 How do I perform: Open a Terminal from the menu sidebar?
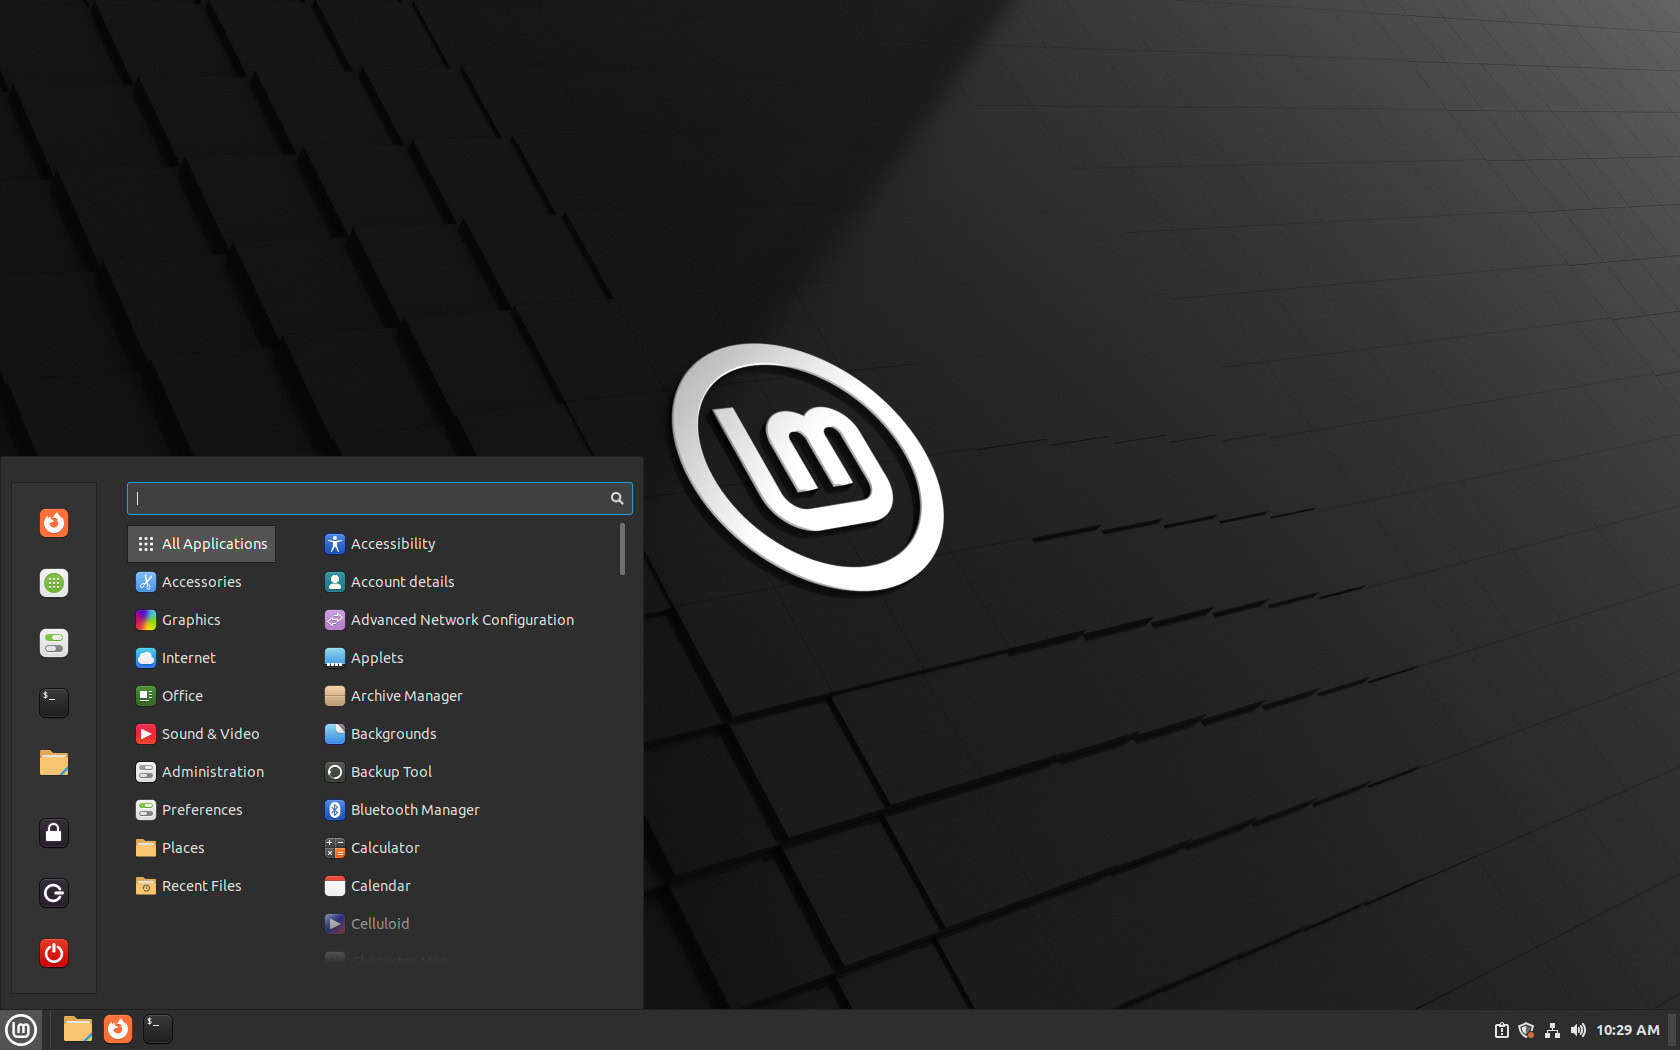pyautogui.click(x=53, y=702)
